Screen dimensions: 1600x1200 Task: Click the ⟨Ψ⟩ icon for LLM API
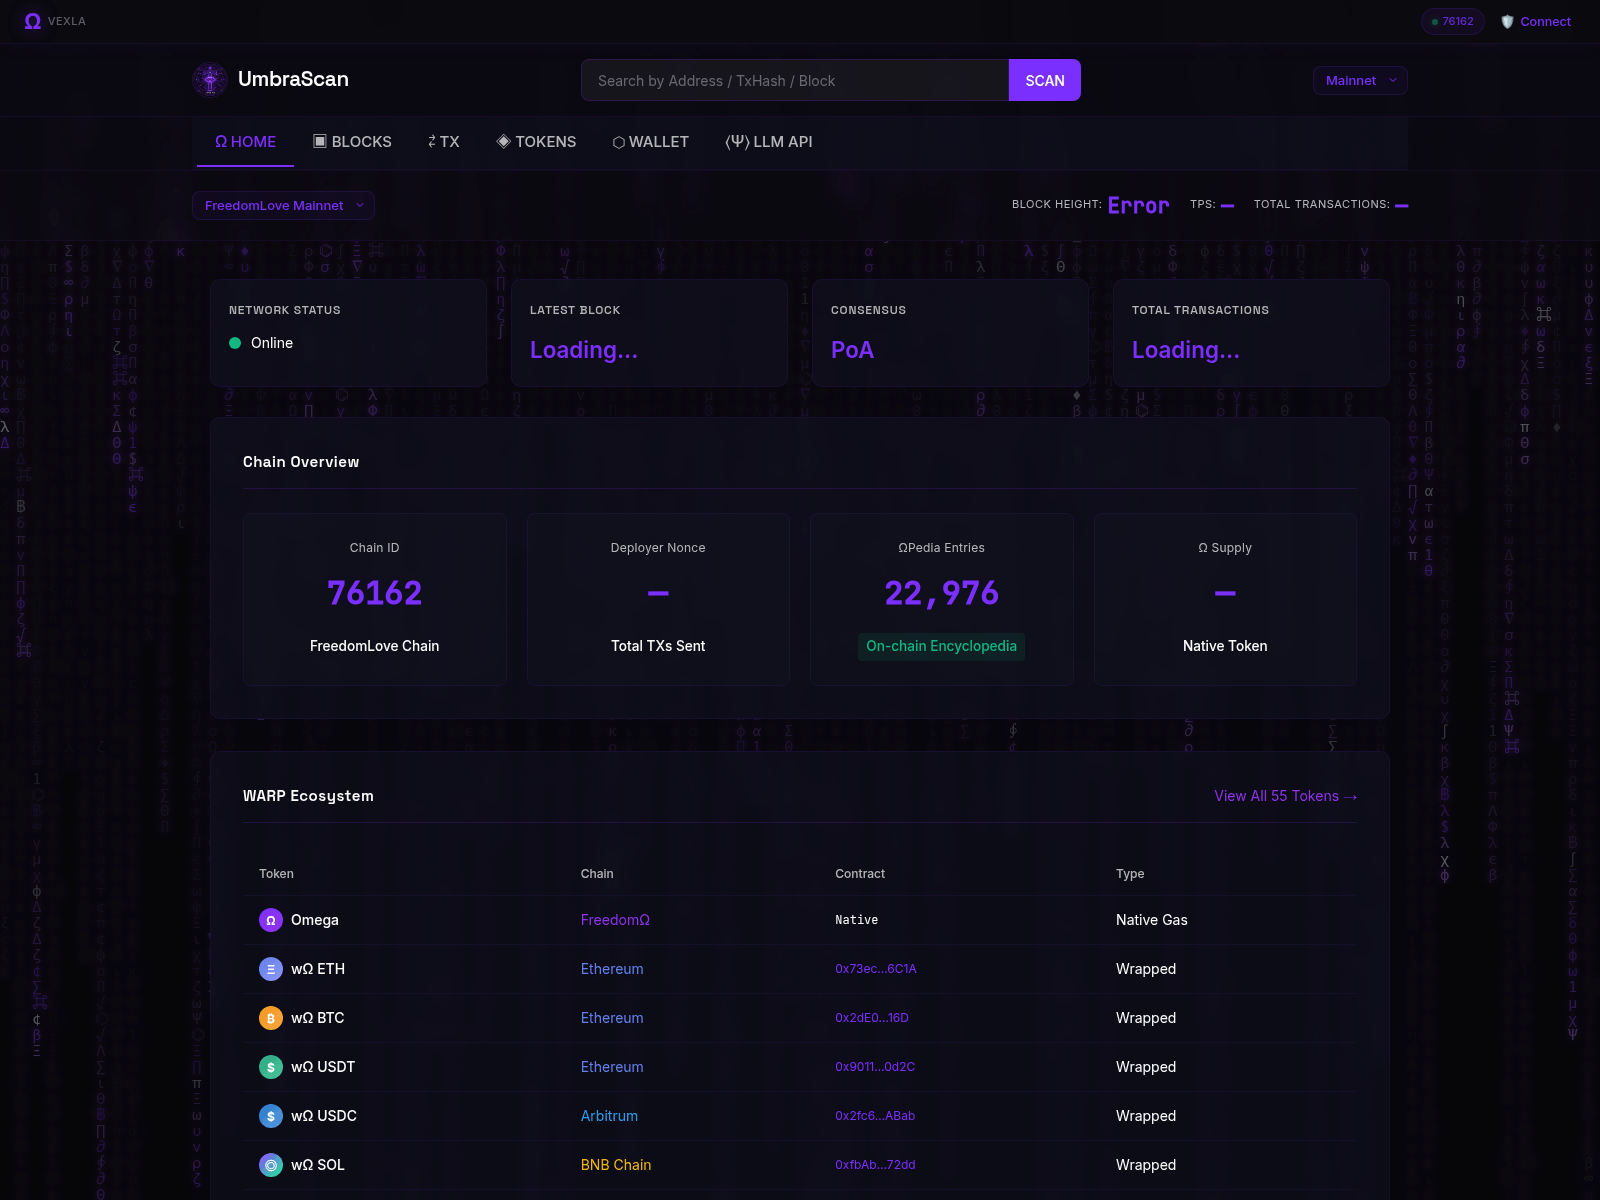click(739, 142)
